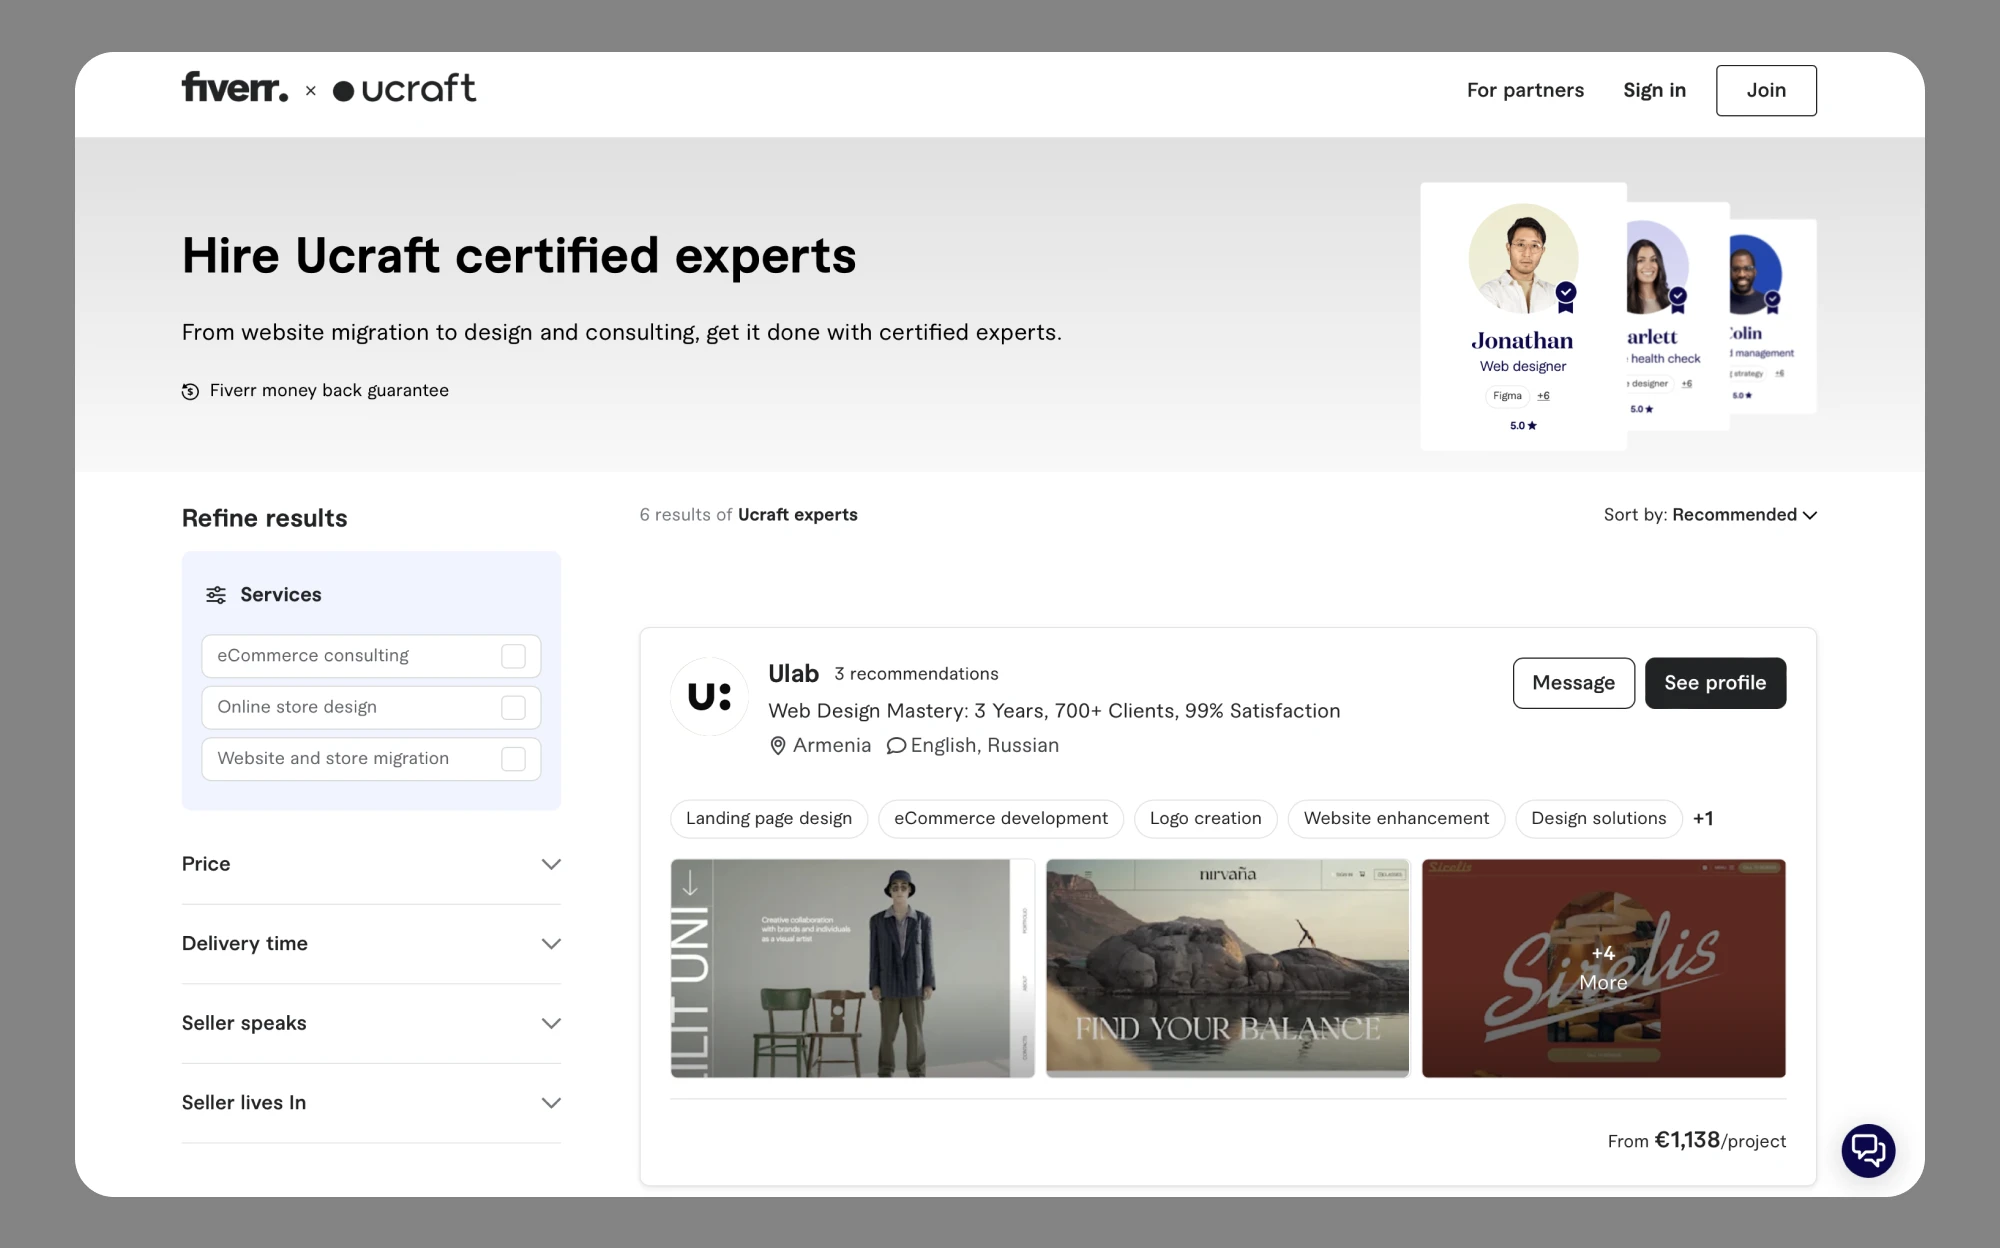The width and height of the screenshot is (2000, 1248).
Task: Select the Fiverr money back guarantee text
Action: 329,391
